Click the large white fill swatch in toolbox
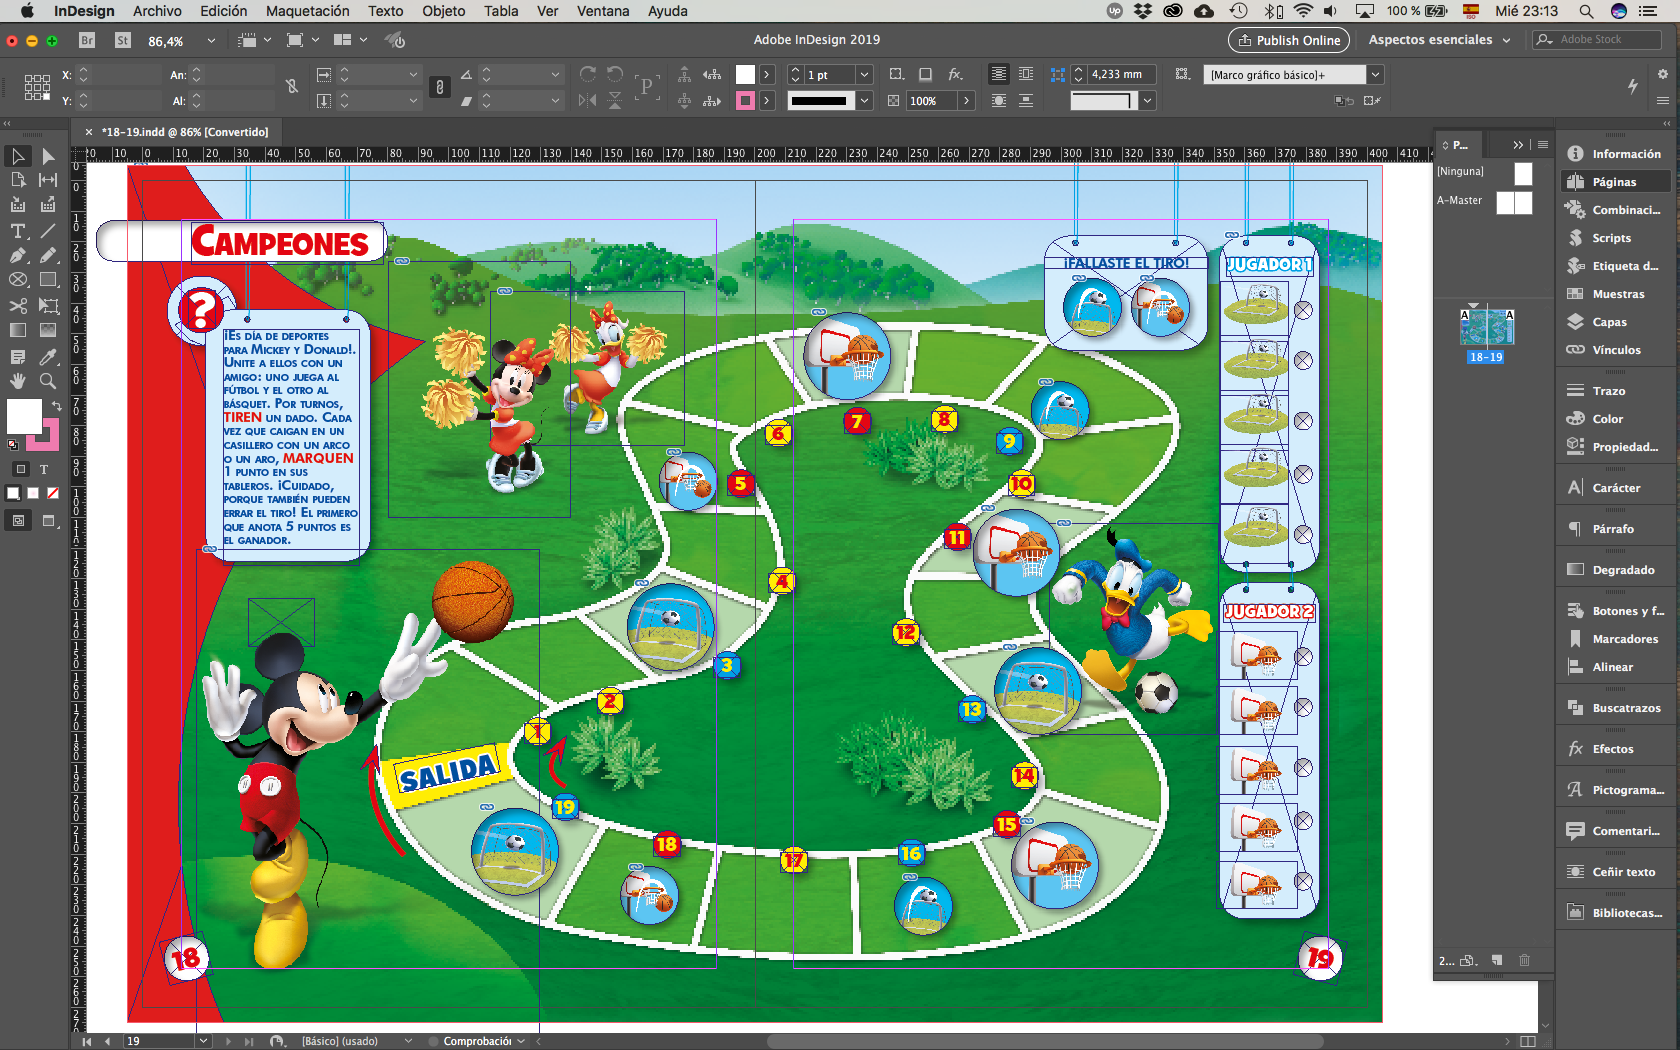 pos(23,415)
